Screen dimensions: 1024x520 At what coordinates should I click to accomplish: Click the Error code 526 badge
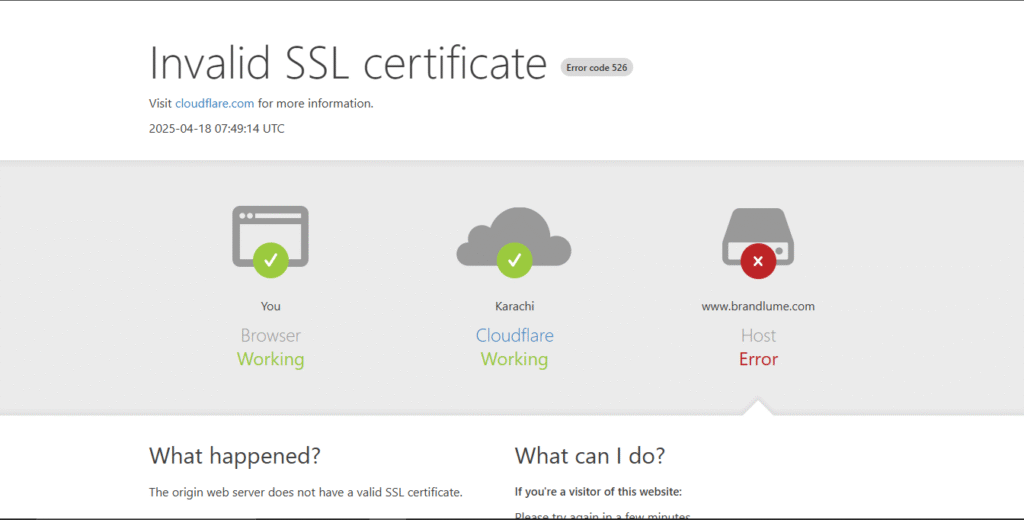pyautogui.click(x=596, y=68)
